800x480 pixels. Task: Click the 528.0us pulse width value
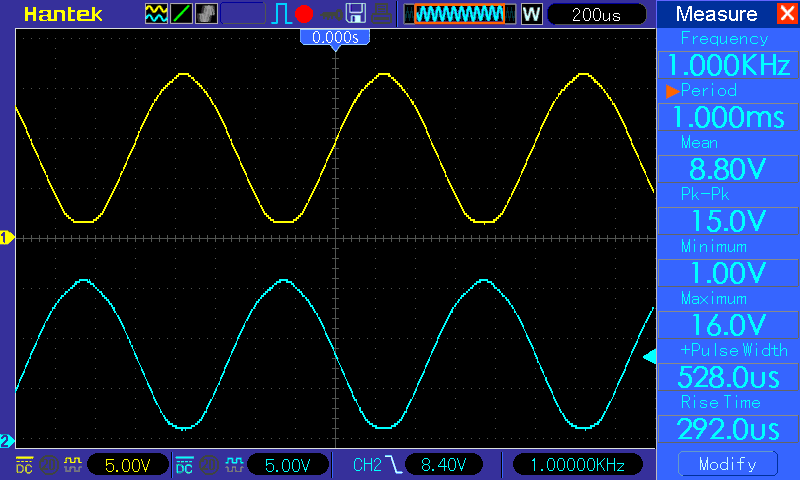728,377
